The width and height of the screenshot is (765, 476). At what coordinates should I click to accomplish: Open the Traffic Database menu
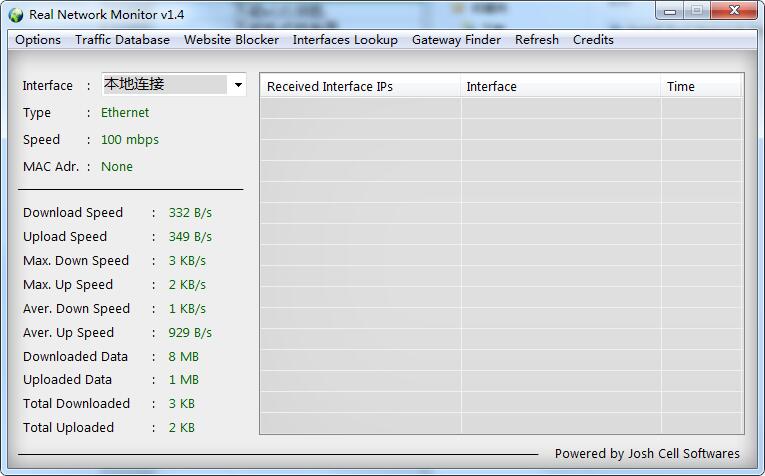(122, 40)
